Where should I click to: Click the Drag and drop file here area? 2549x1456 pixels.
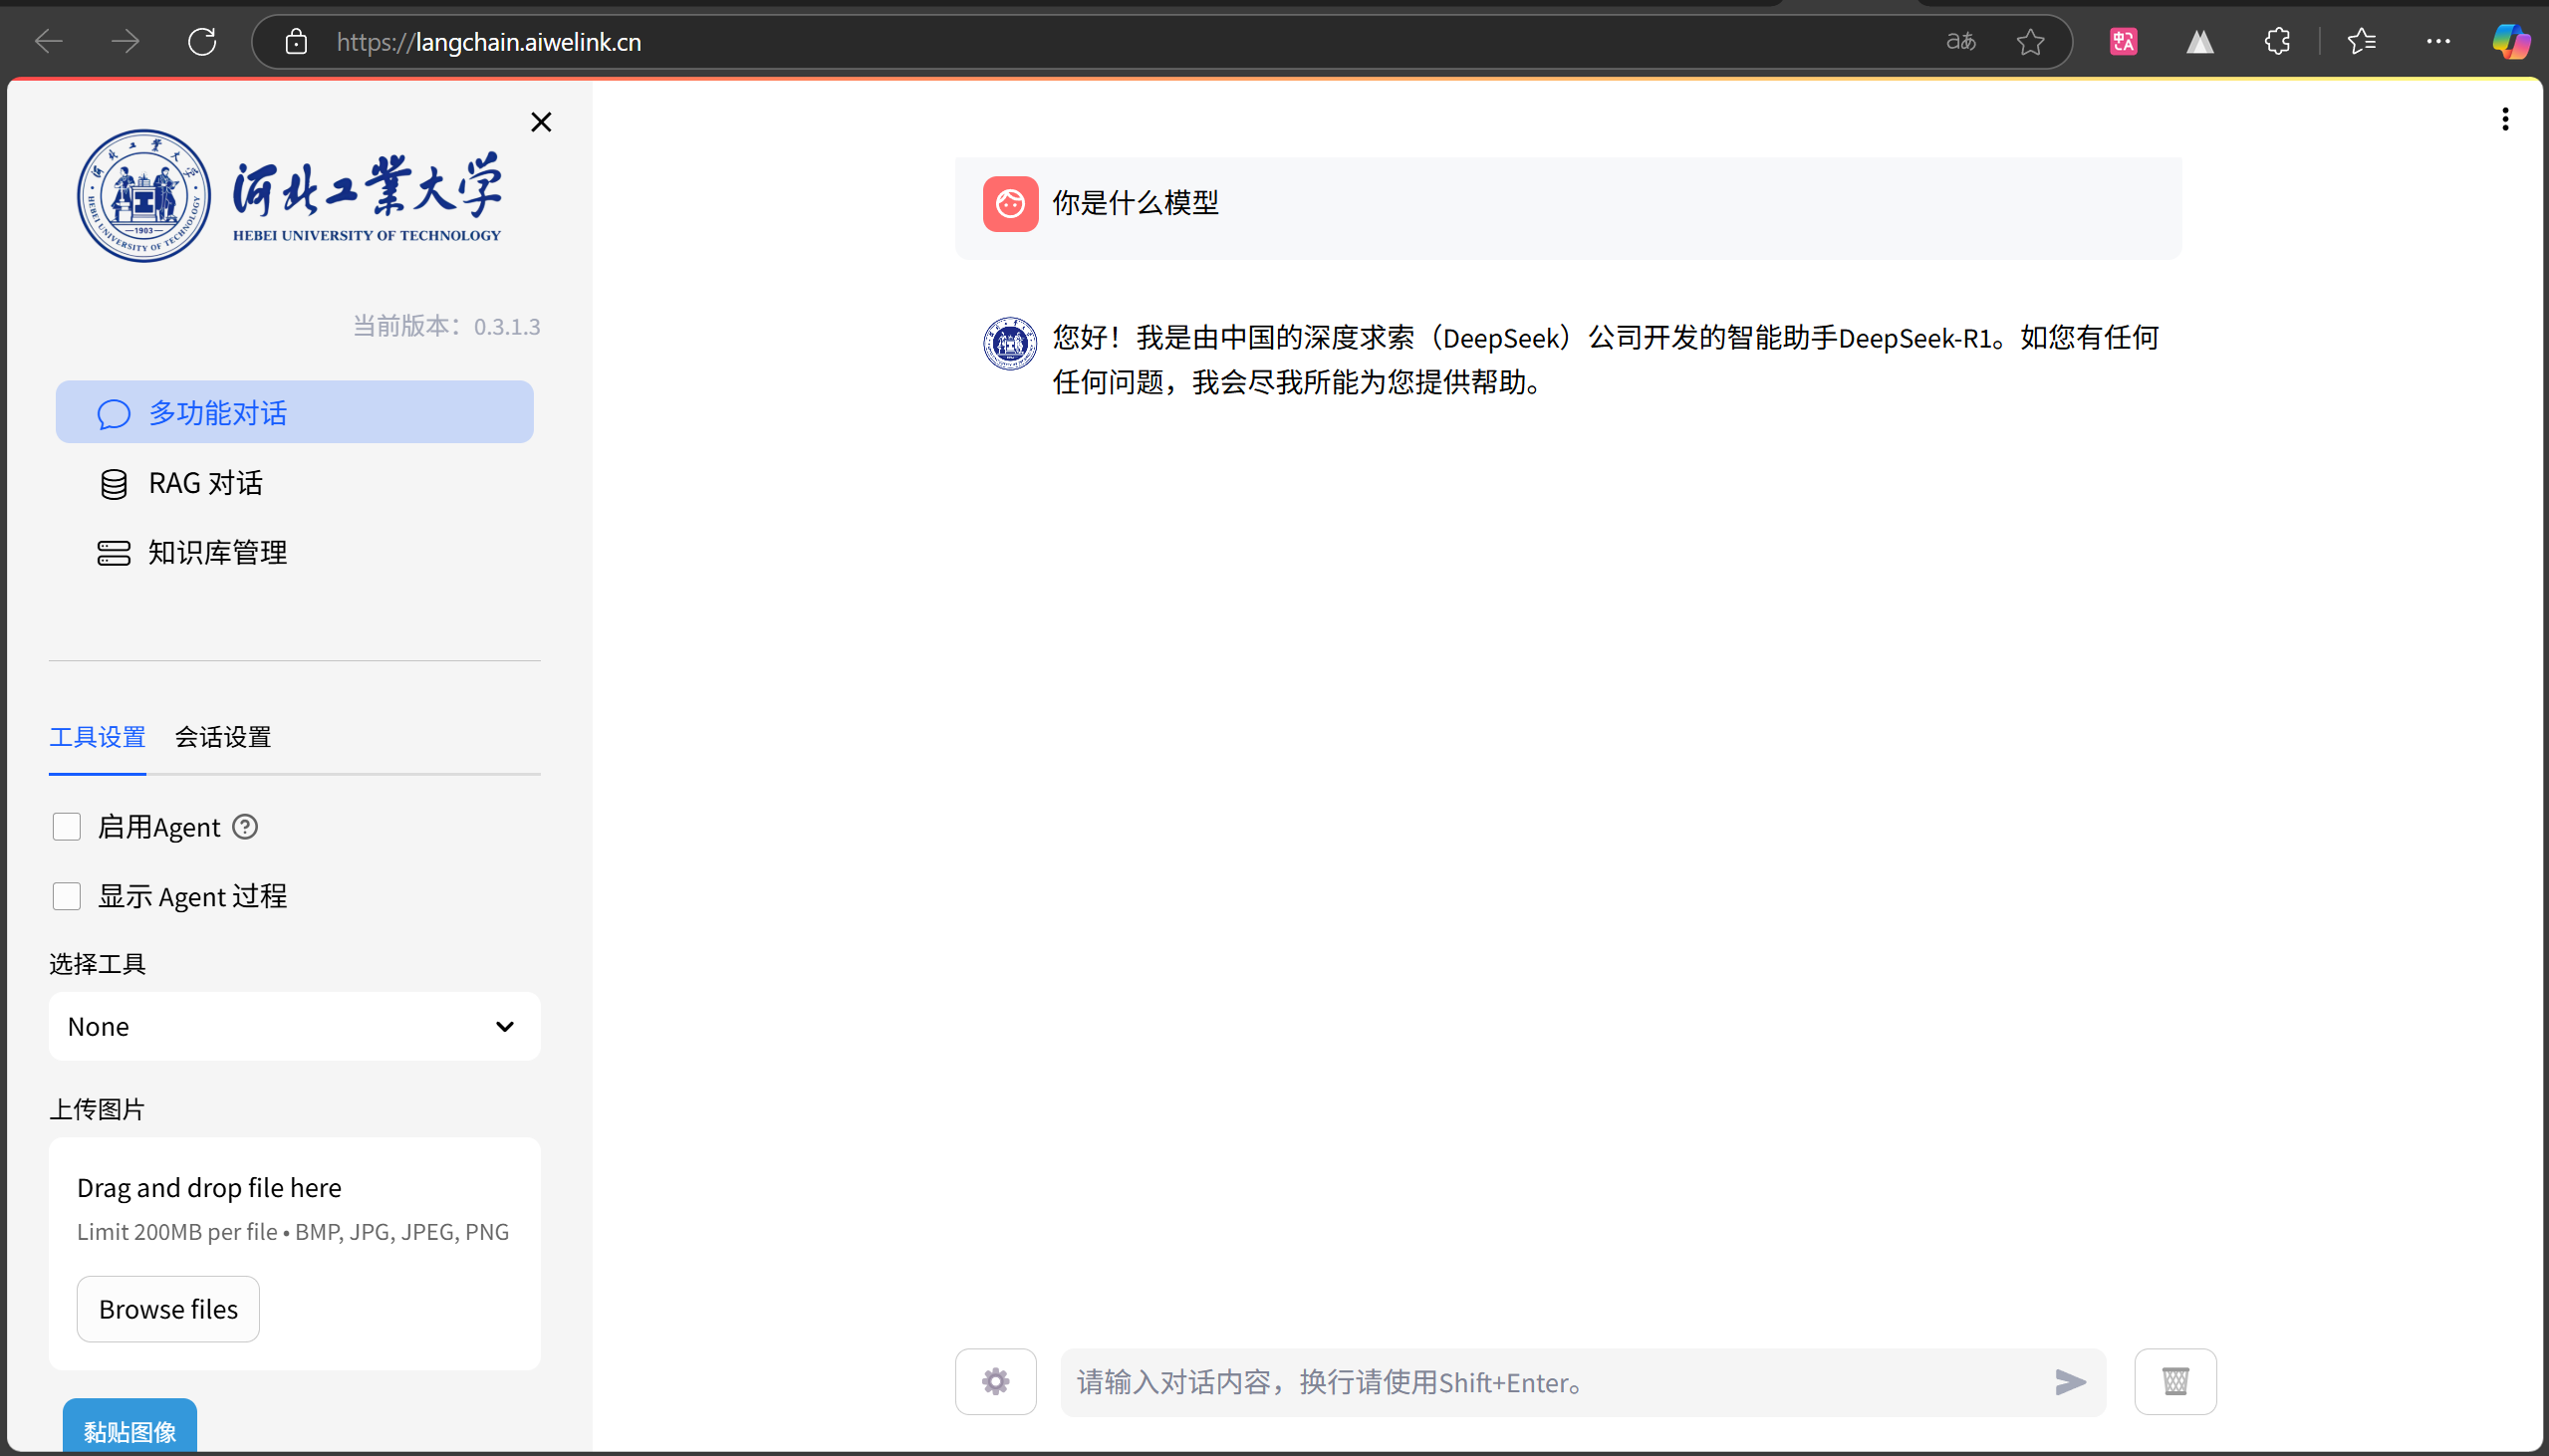295,1253
